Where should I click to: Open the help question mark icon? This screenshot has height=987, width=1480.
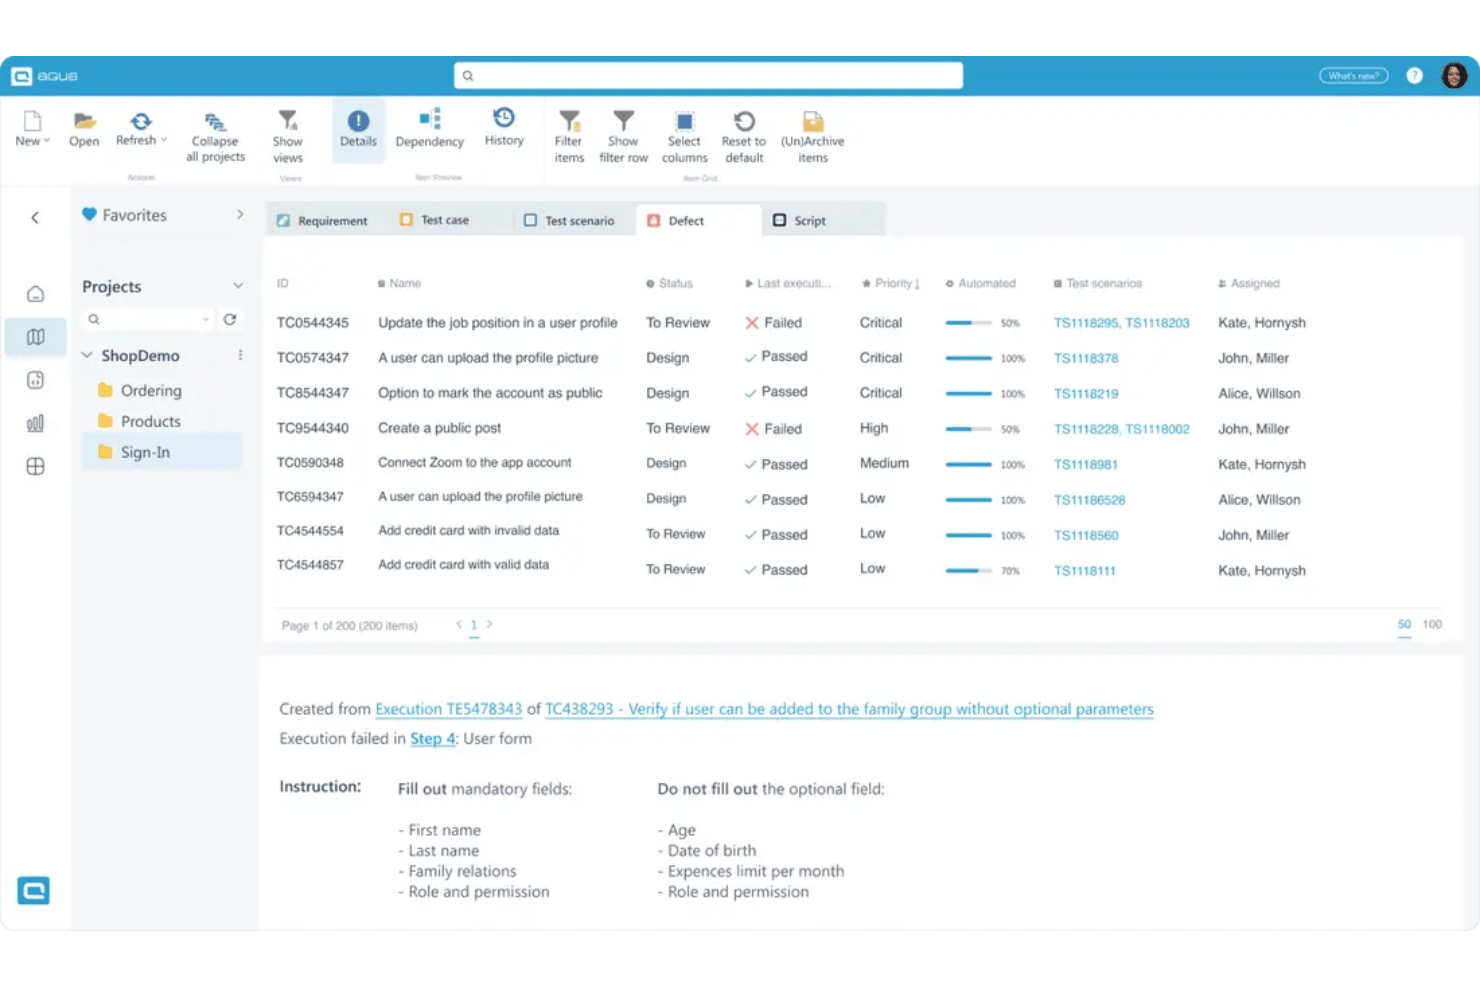[x=1414, y=75]
